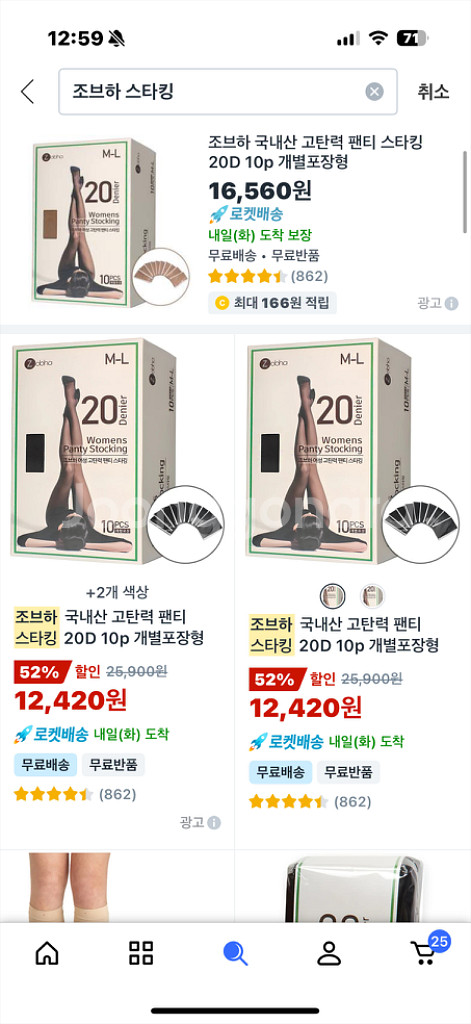This screenshot has width=471, height=1024.
Task: Open the 16,560원 stocking product title
Action: pyautogui.click(x=316, y=152)
